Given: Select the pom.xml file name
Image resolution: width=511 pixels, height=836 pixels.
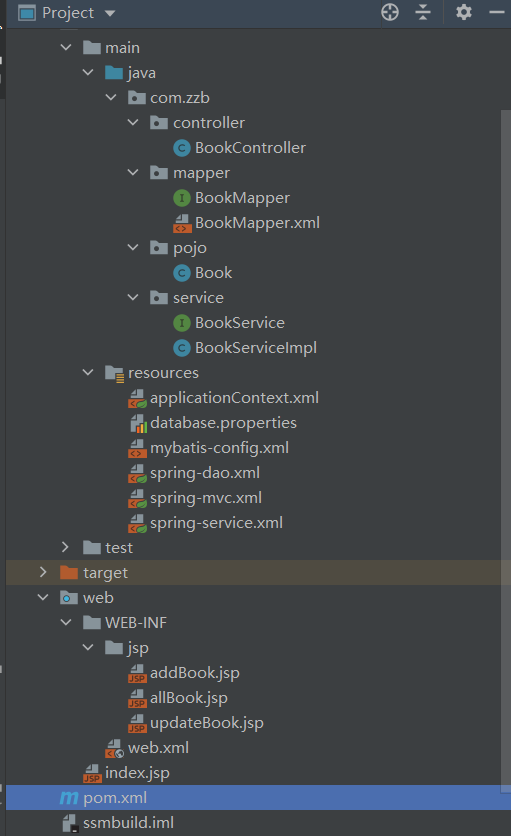Looking at the screenshot, I should pyautogui.click(x=115, y=798).
